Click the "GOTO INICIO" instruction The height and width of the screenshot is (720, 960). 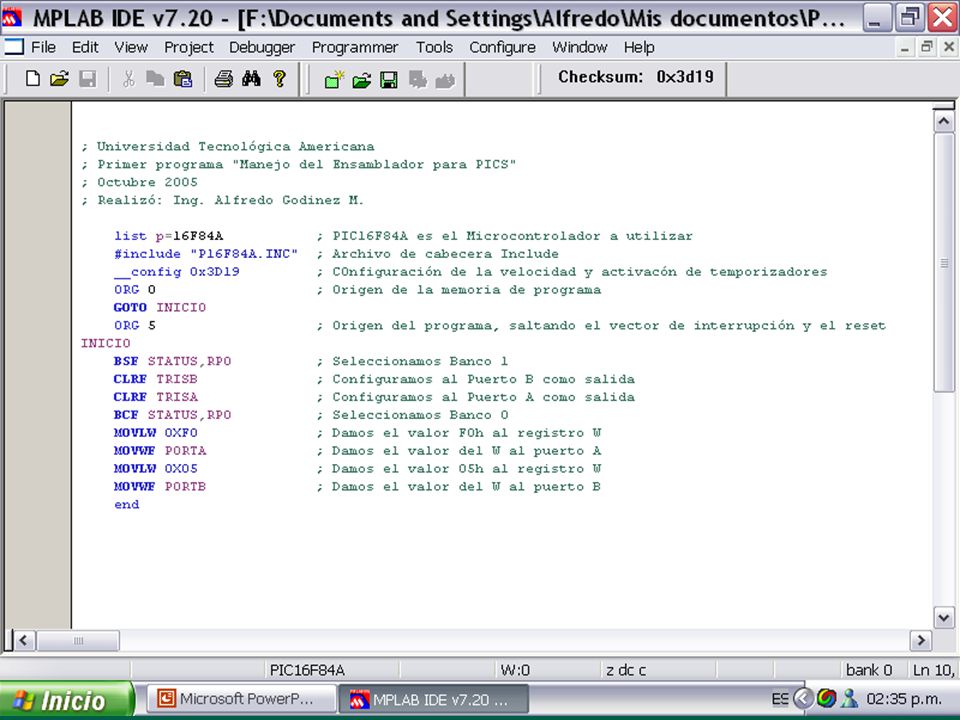(159, 307)
